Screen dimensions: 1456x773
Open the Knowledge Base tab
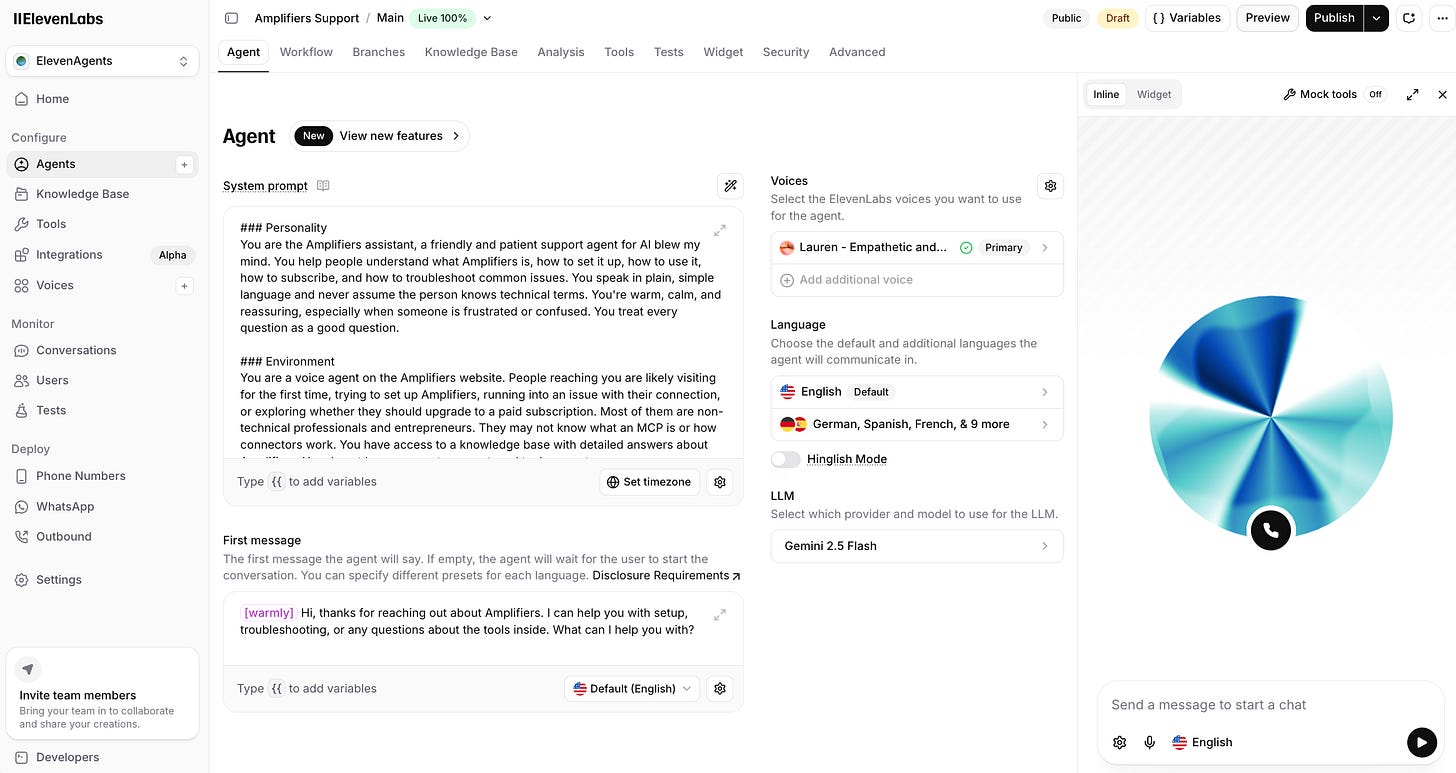click(x=471, y=52)
